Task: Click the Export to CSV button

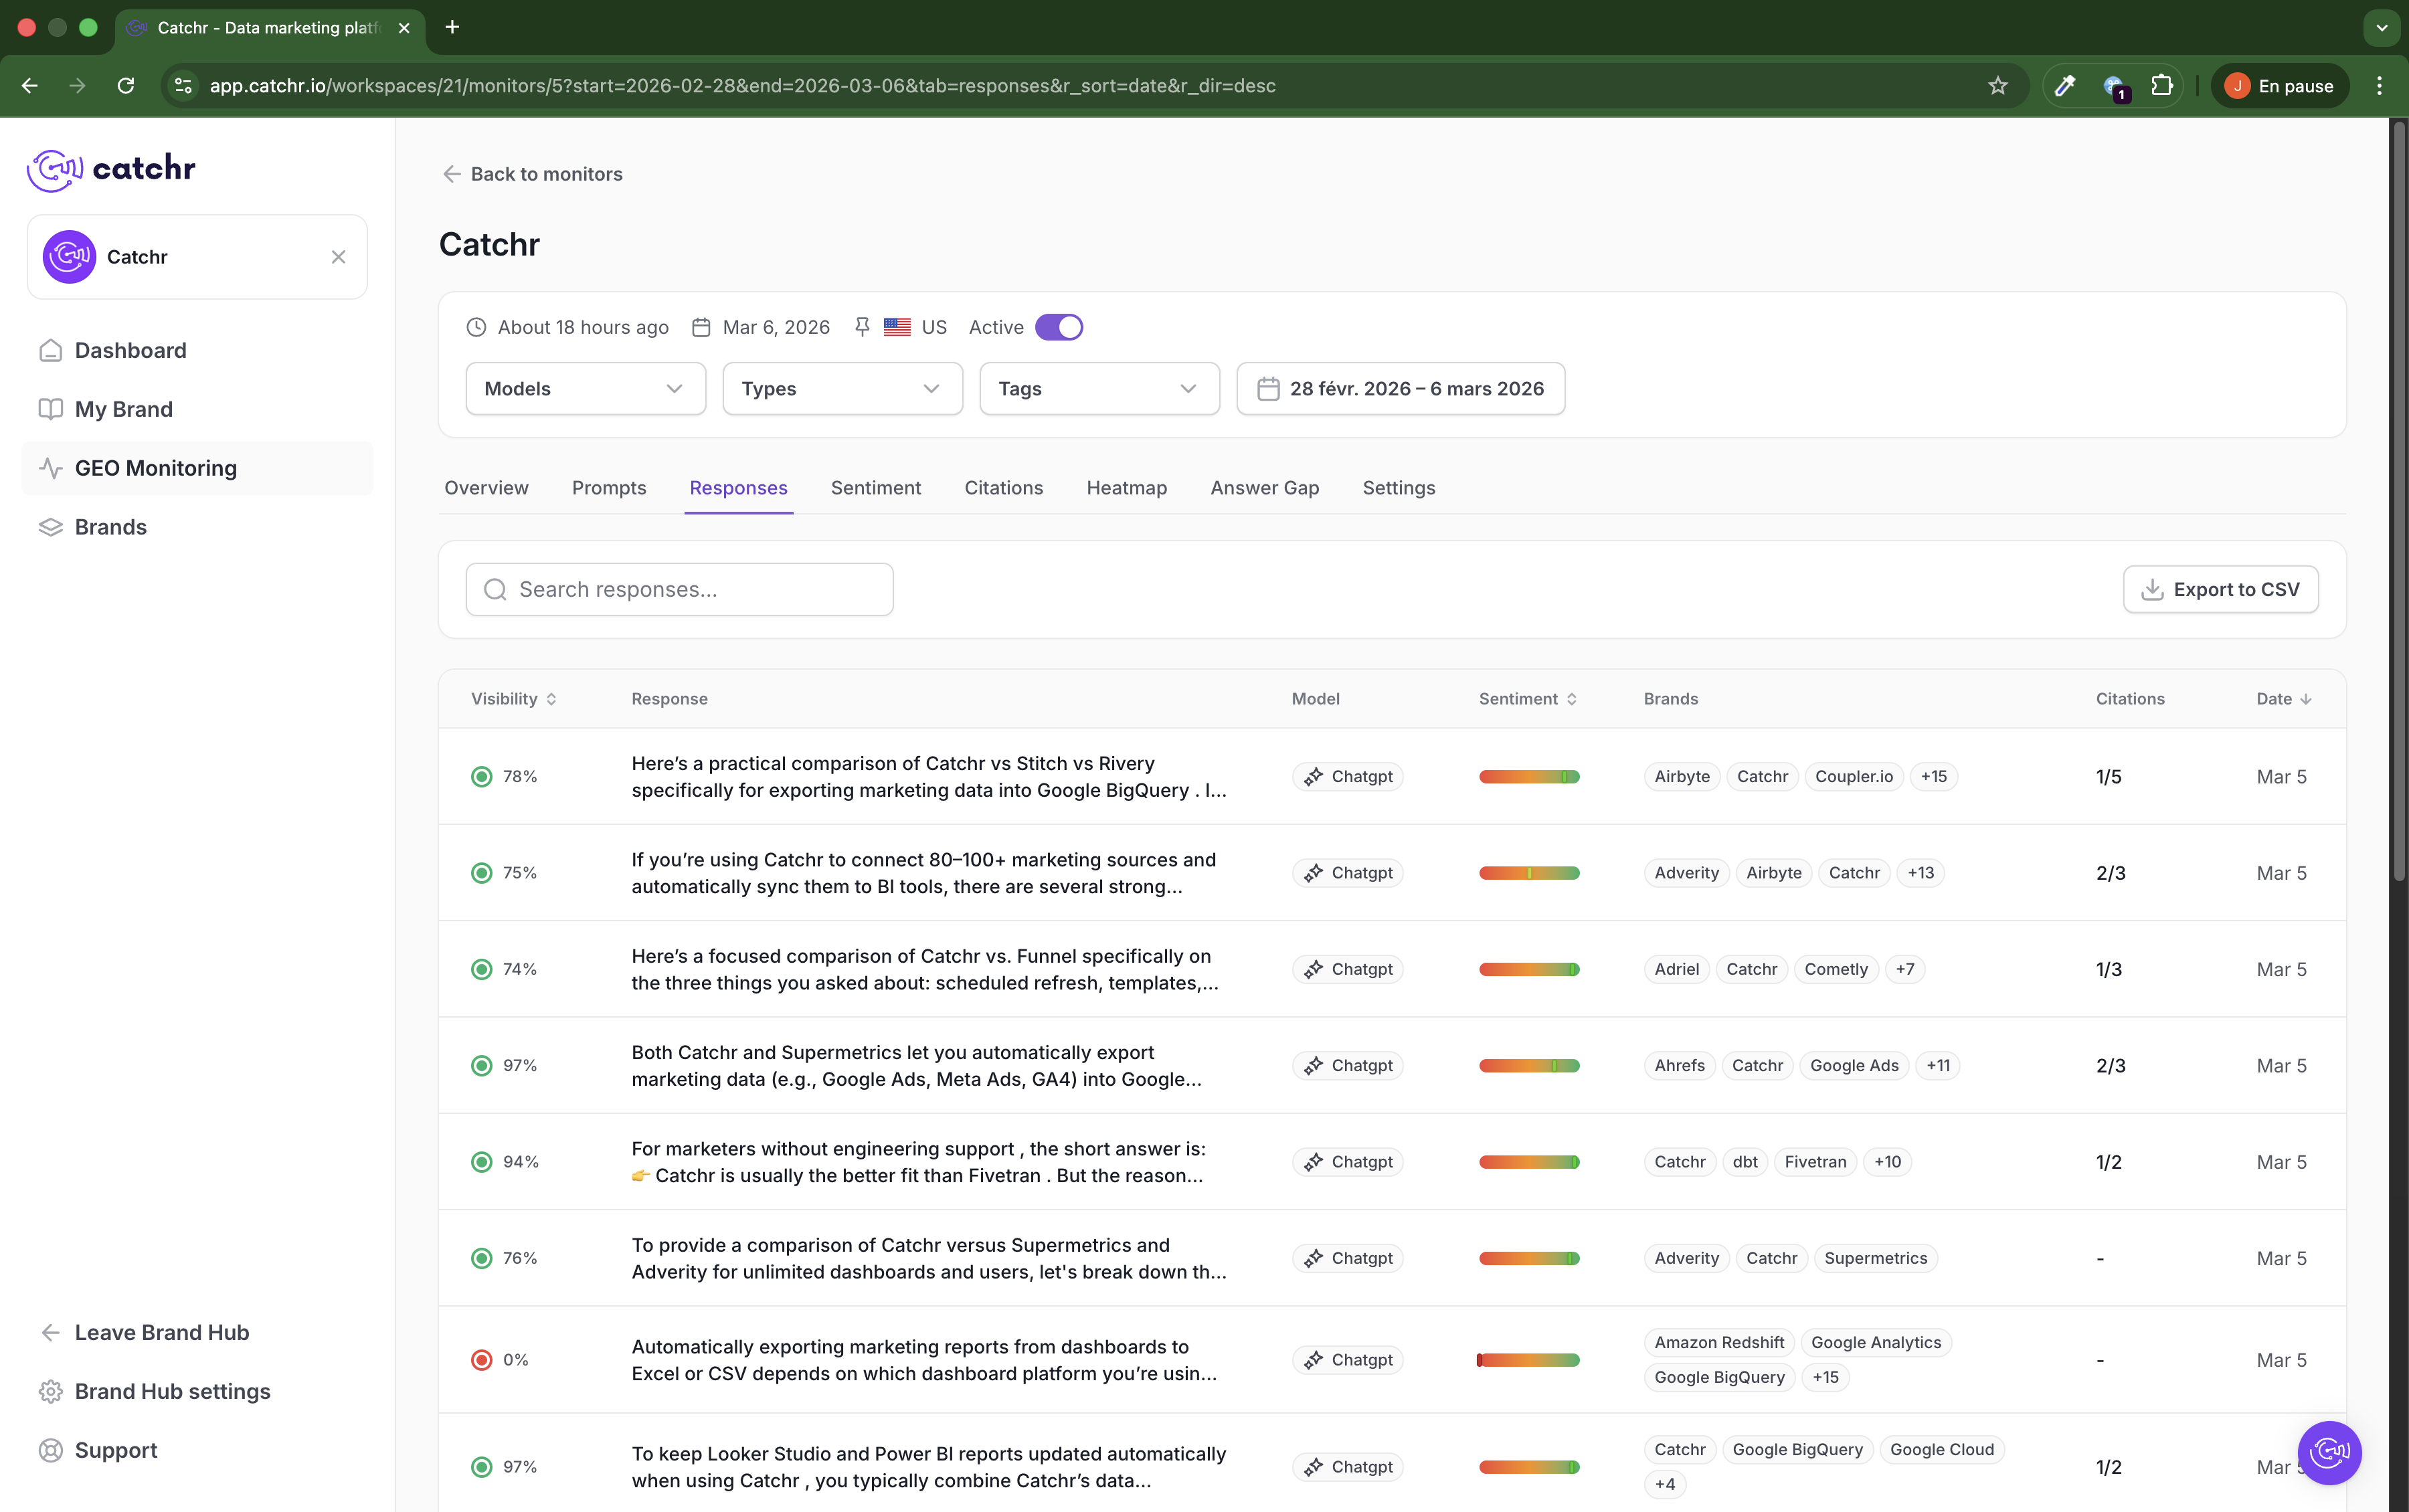Action: pyautogui.click(x=2220, y=590)
